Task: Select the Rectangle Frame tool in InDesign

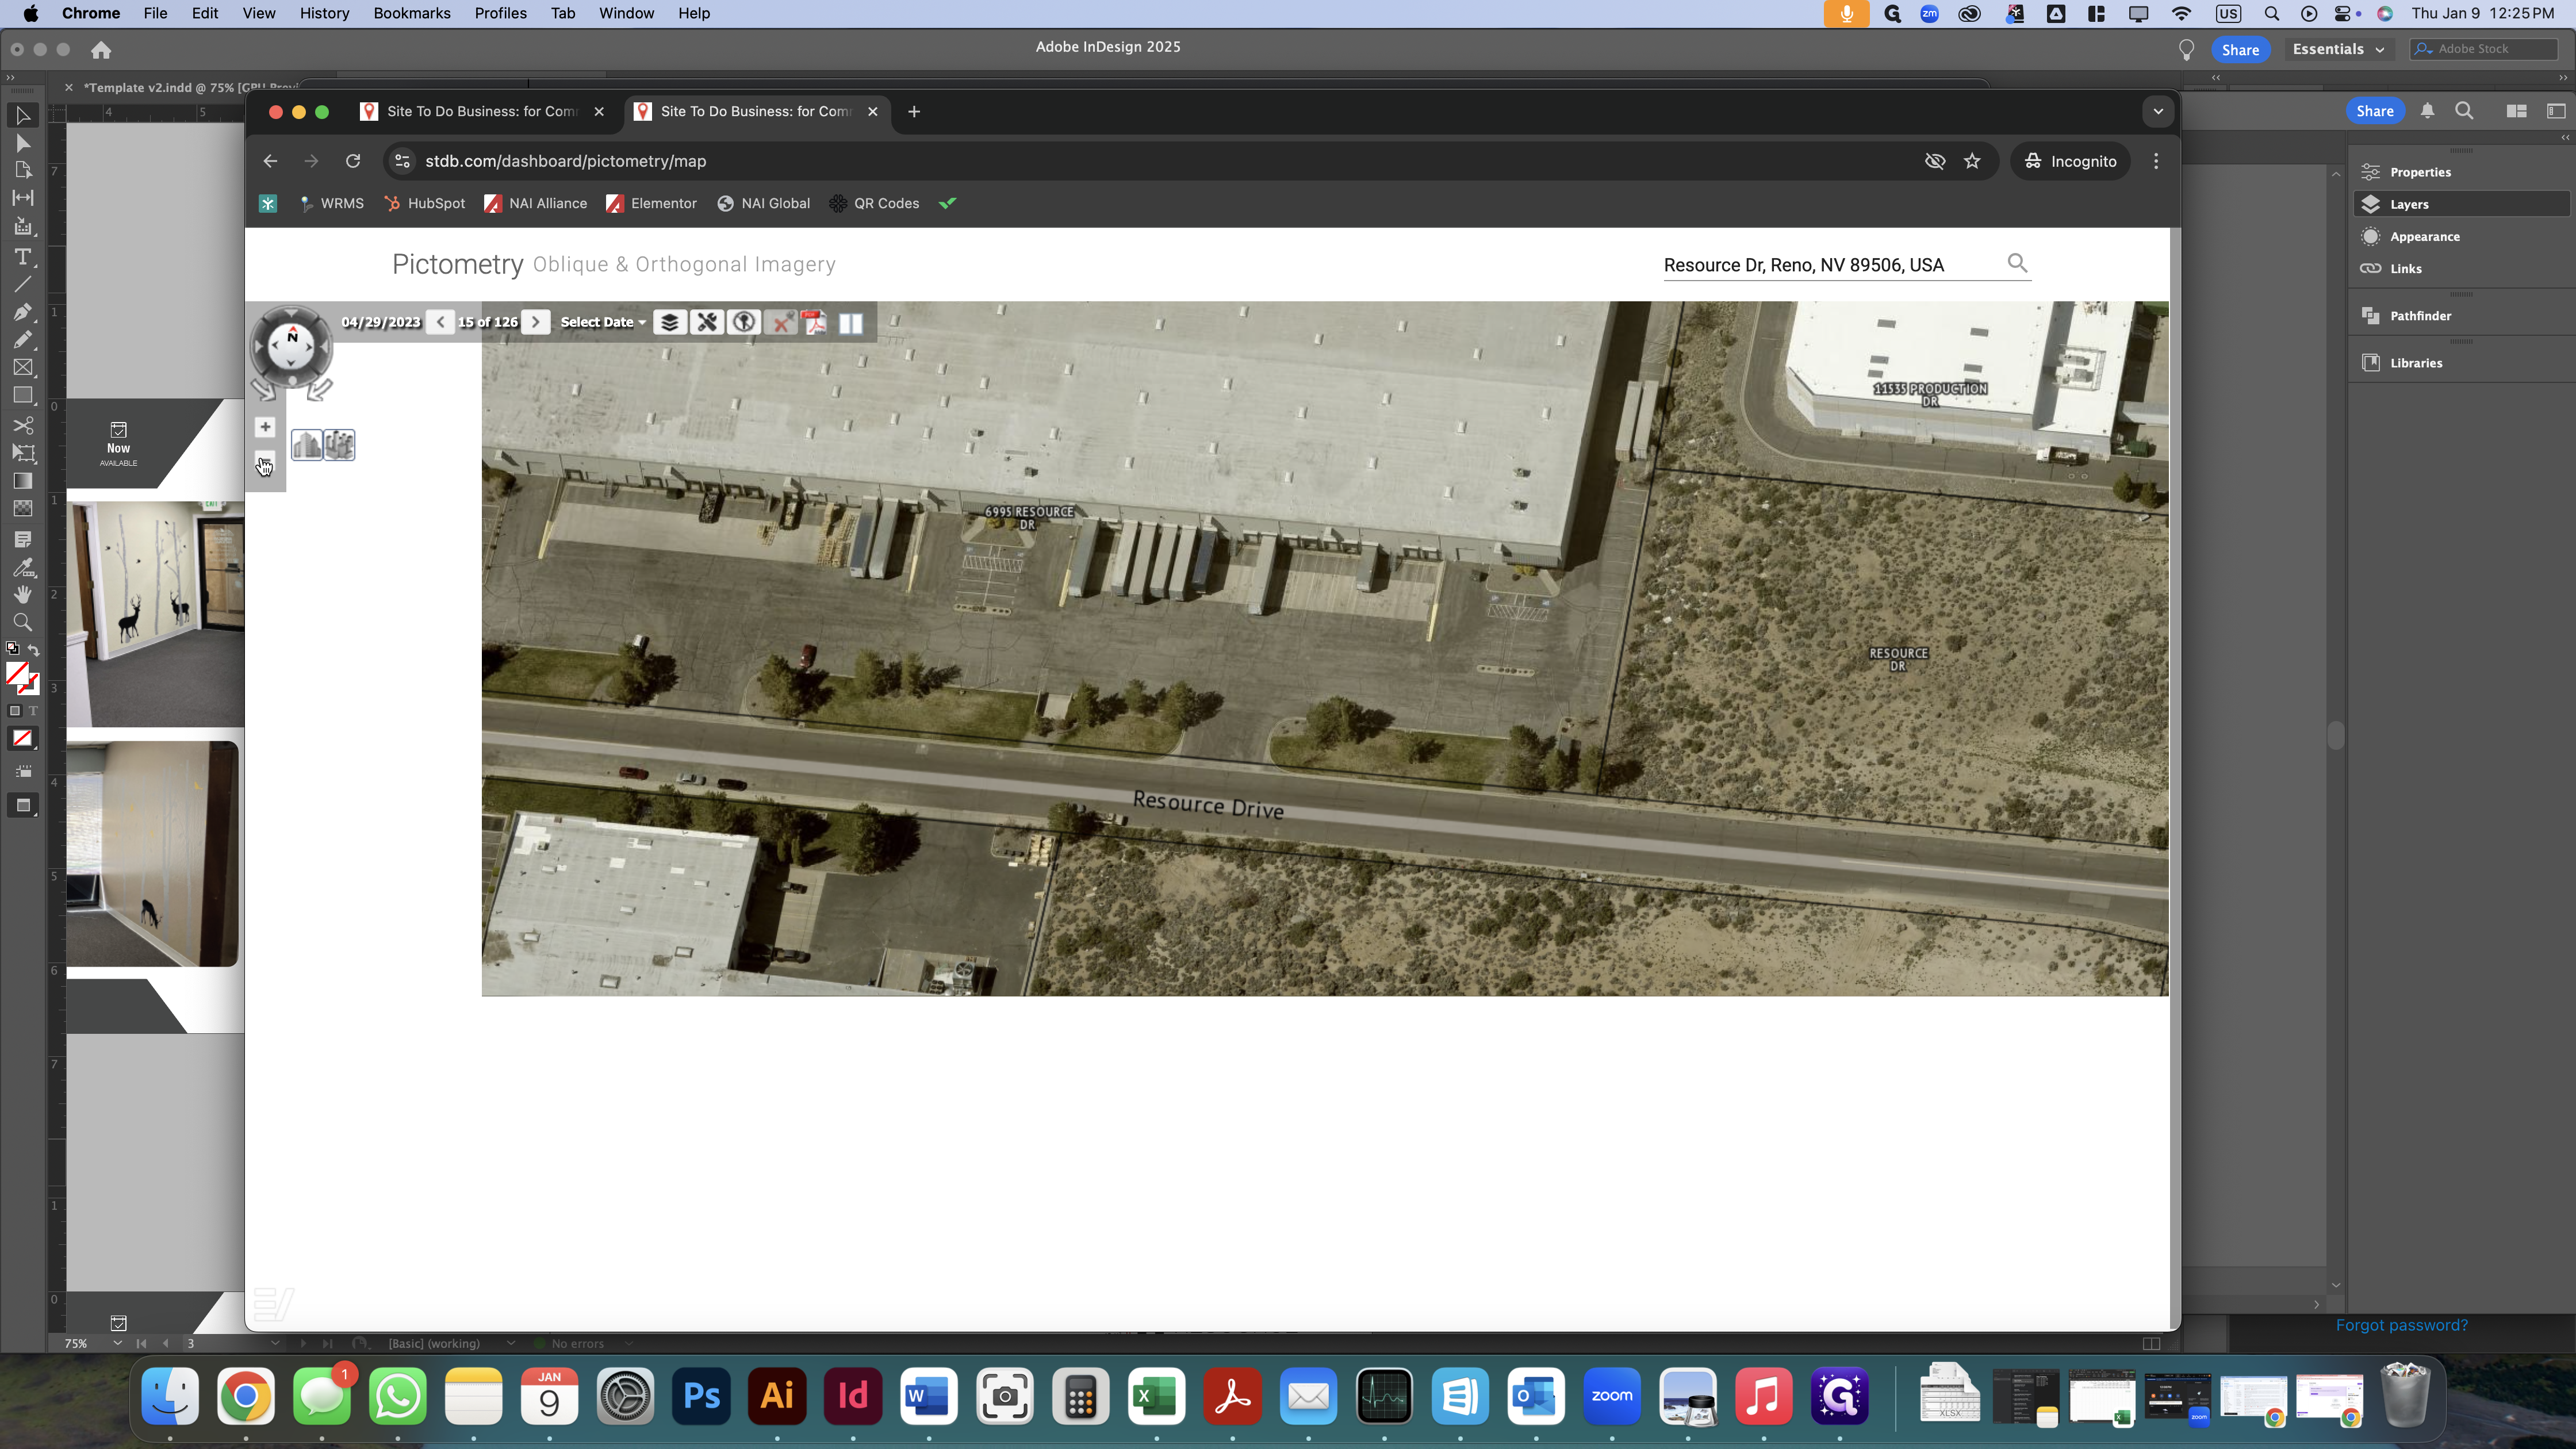Action: (22, 368)
